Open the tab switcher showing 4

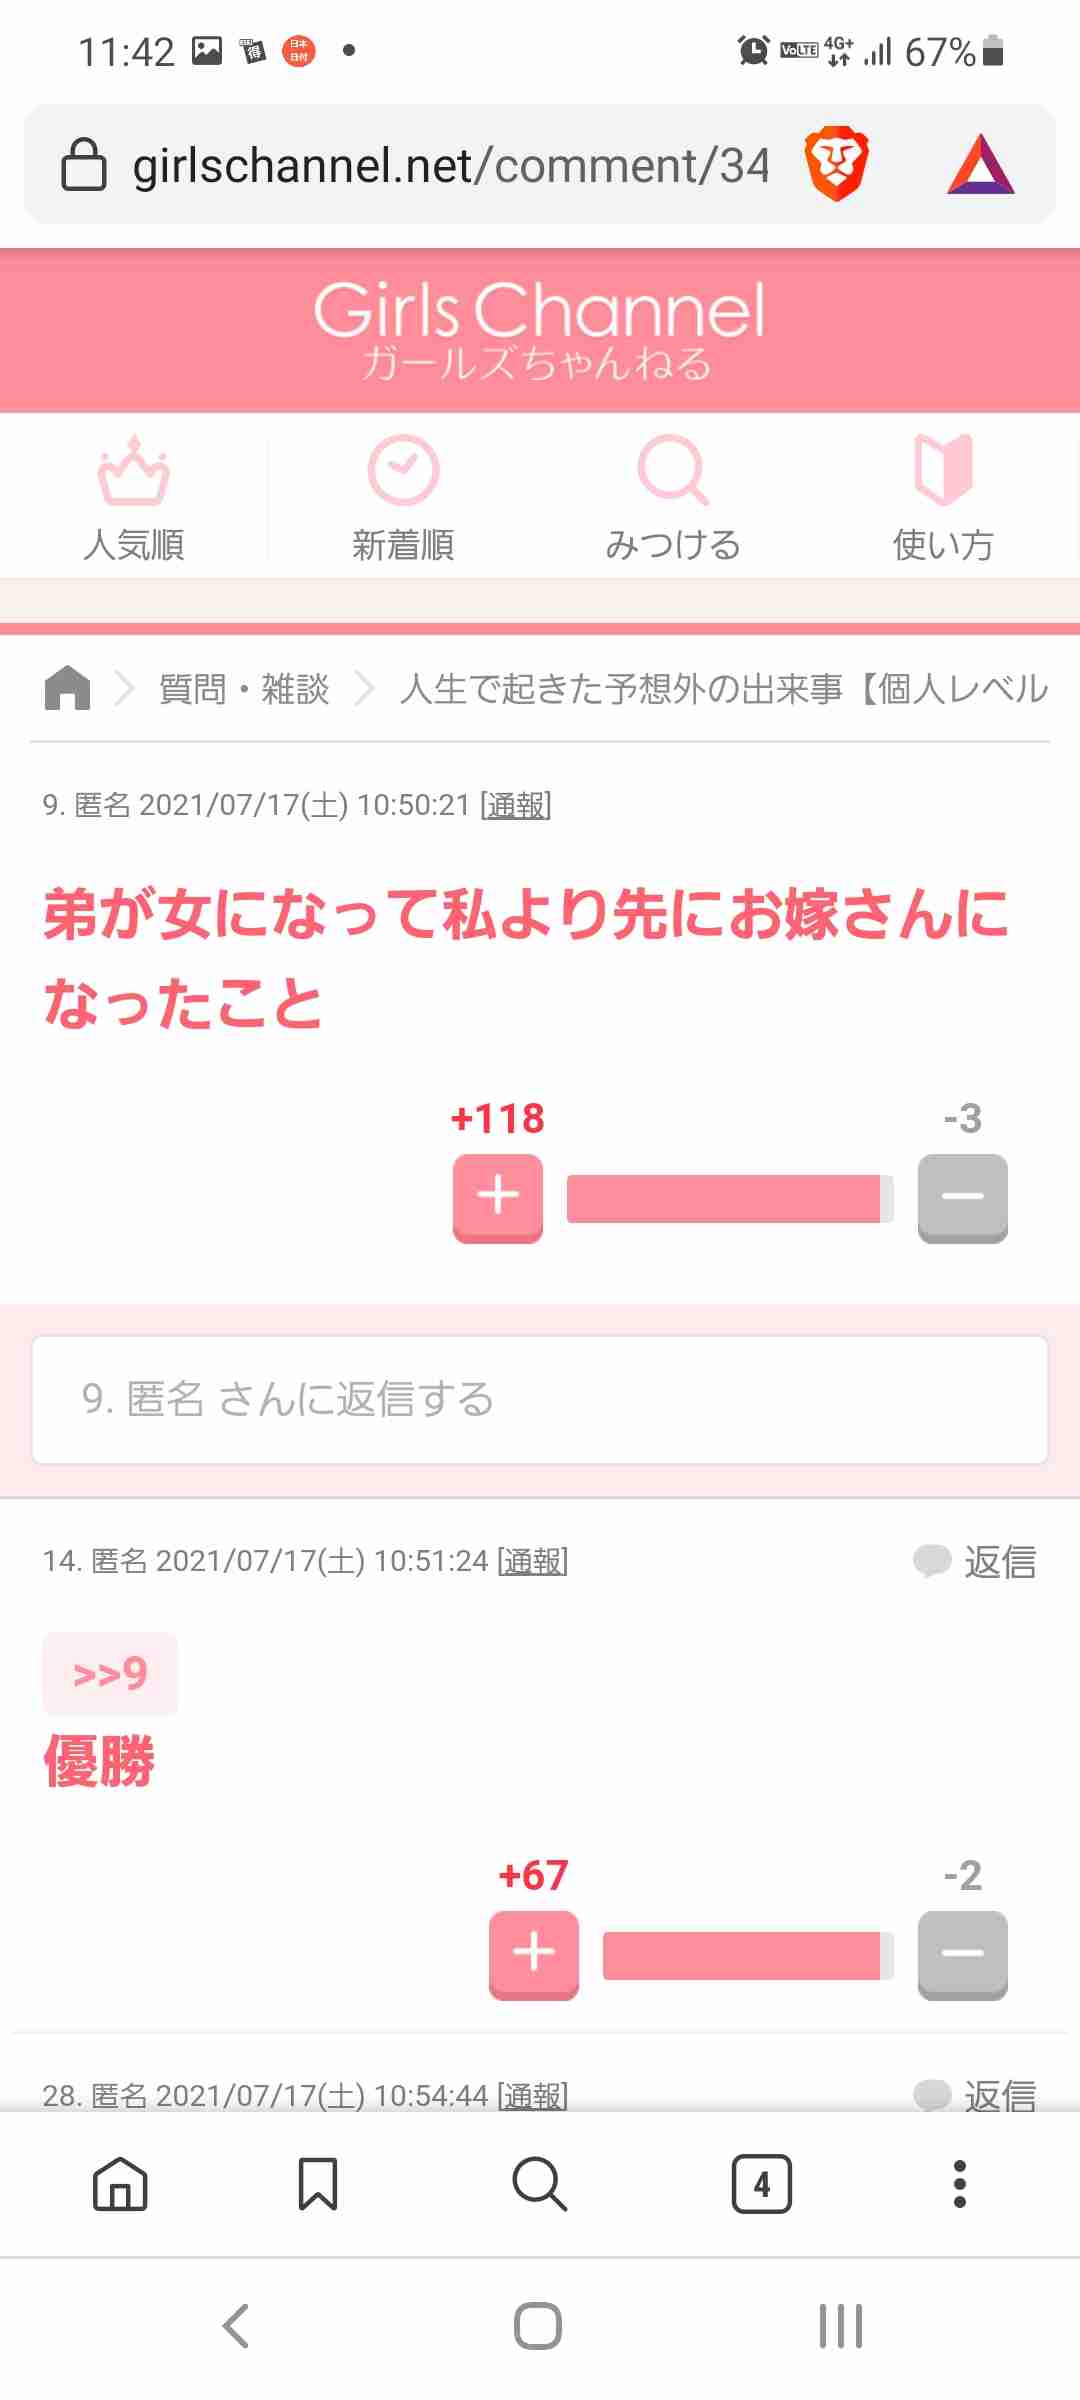coord(761,2184)
